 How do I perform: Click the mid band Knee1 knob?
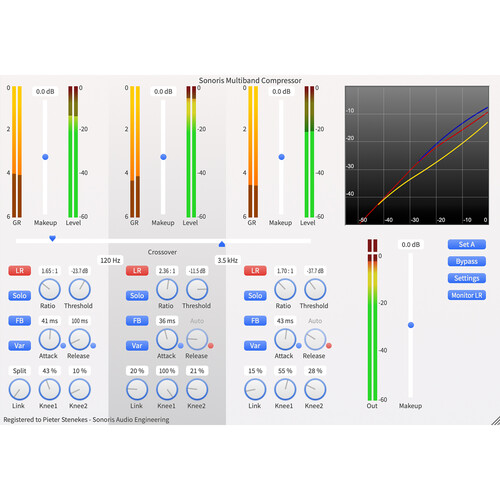point(167,389)
